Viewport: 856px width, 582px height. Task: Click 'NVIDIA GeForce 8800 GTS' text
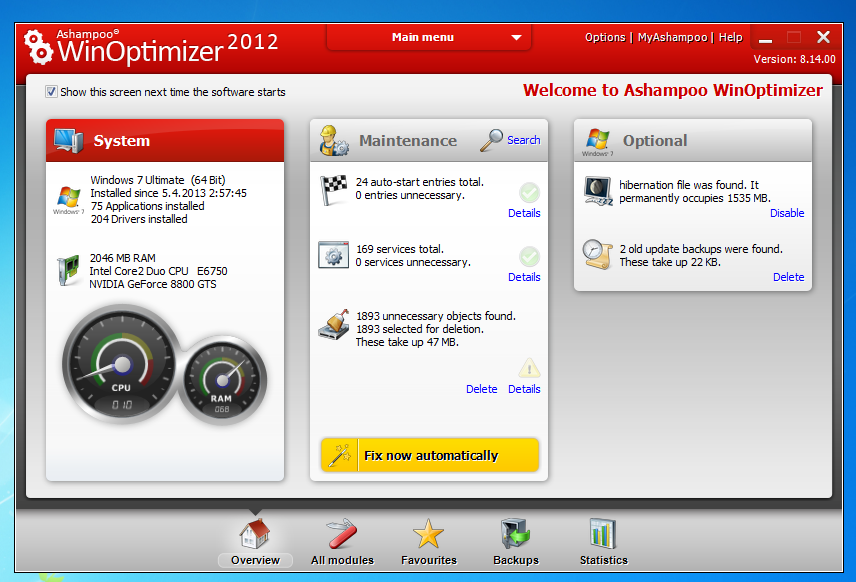[153, 284]
